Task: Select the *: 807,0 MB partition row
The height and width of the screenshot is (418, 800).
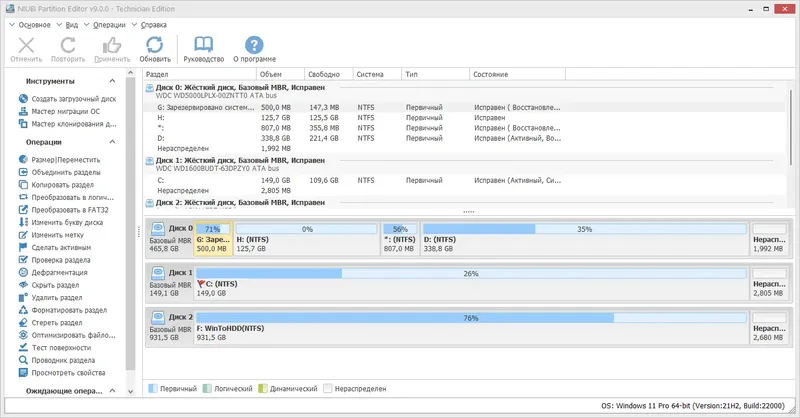Action: click(x=464, y=128)
